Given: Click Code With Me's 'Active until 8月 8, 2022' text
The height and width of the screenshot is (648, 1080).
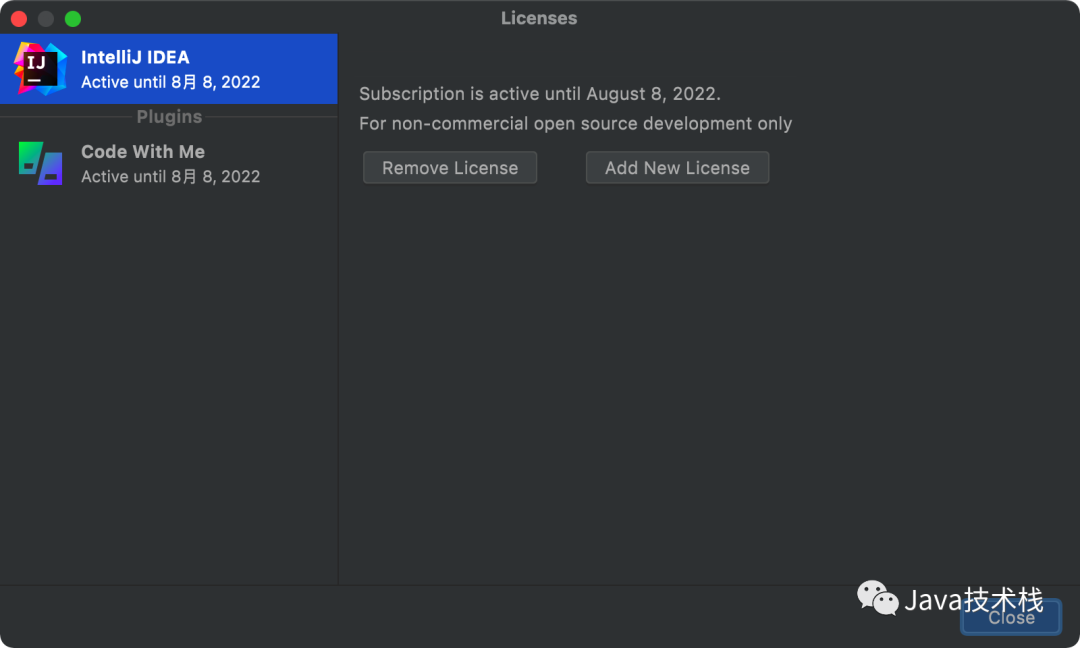Looking at the screenshot, I should tap(171, 176).
